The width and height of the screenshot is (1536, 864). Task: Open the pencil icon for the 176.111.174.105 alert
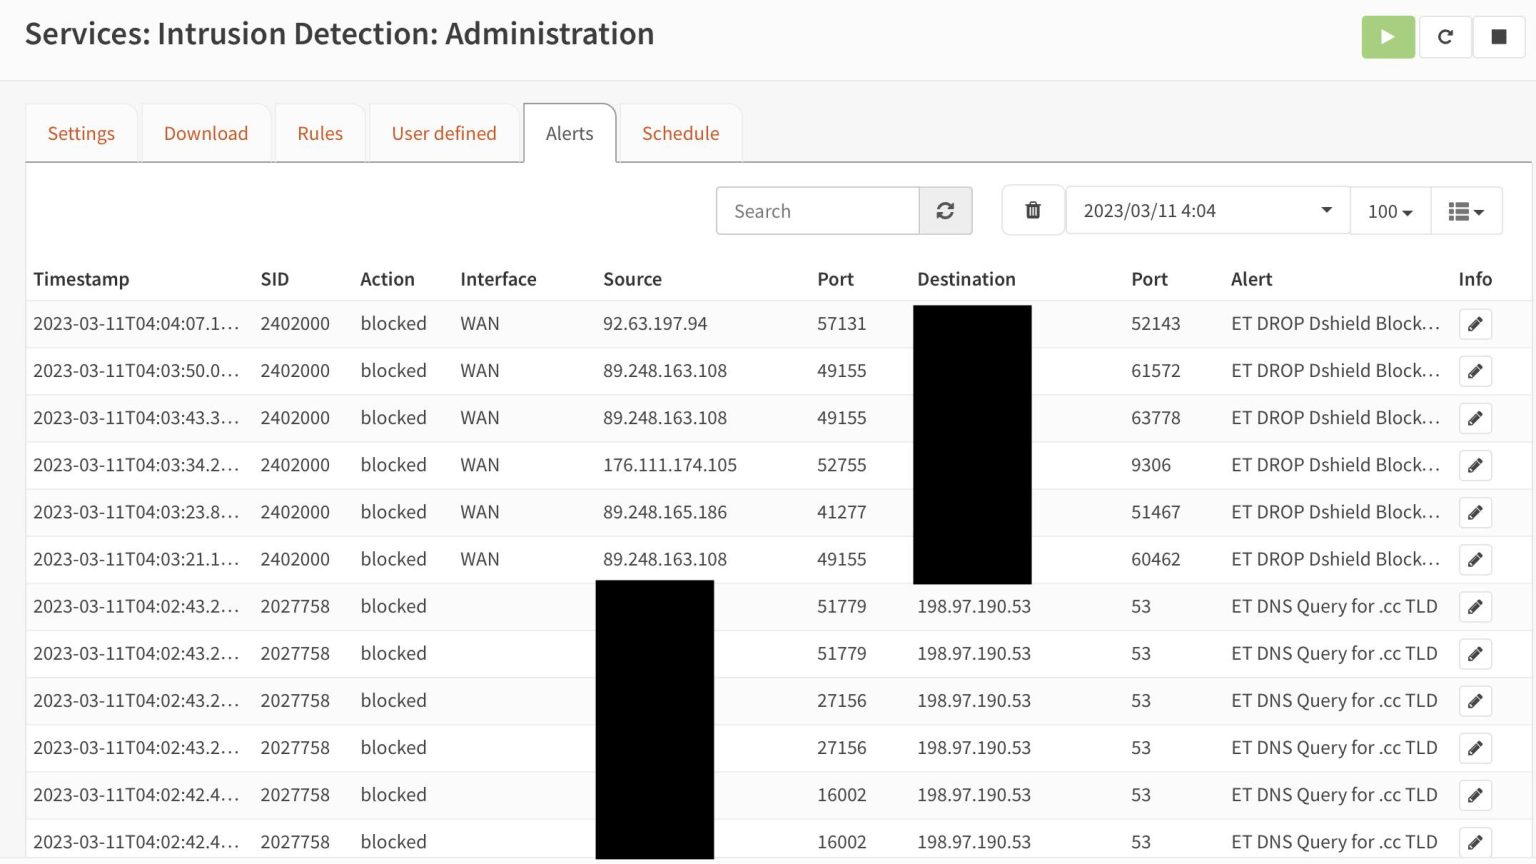[x=1475, y=465]
